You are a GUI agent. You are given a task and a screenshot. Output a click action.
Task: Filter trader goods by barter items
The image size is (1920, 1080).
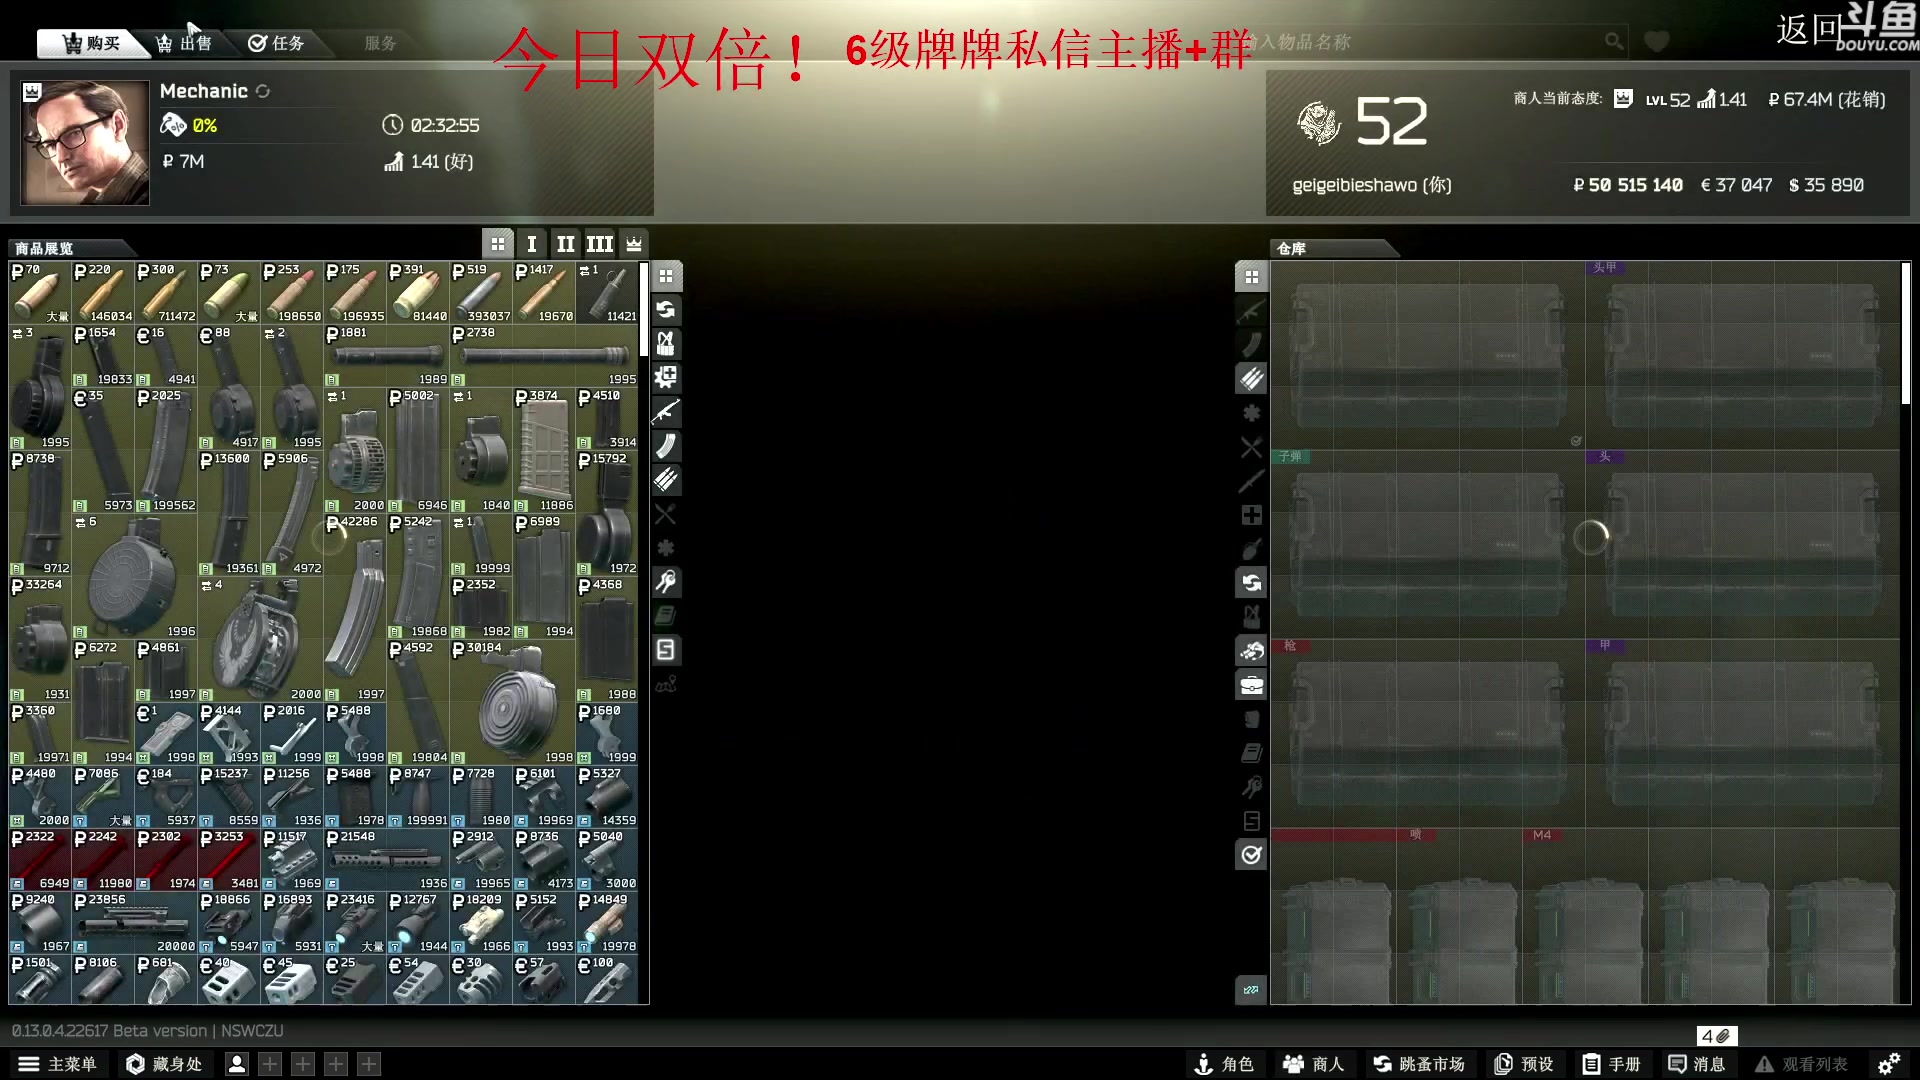666,310
